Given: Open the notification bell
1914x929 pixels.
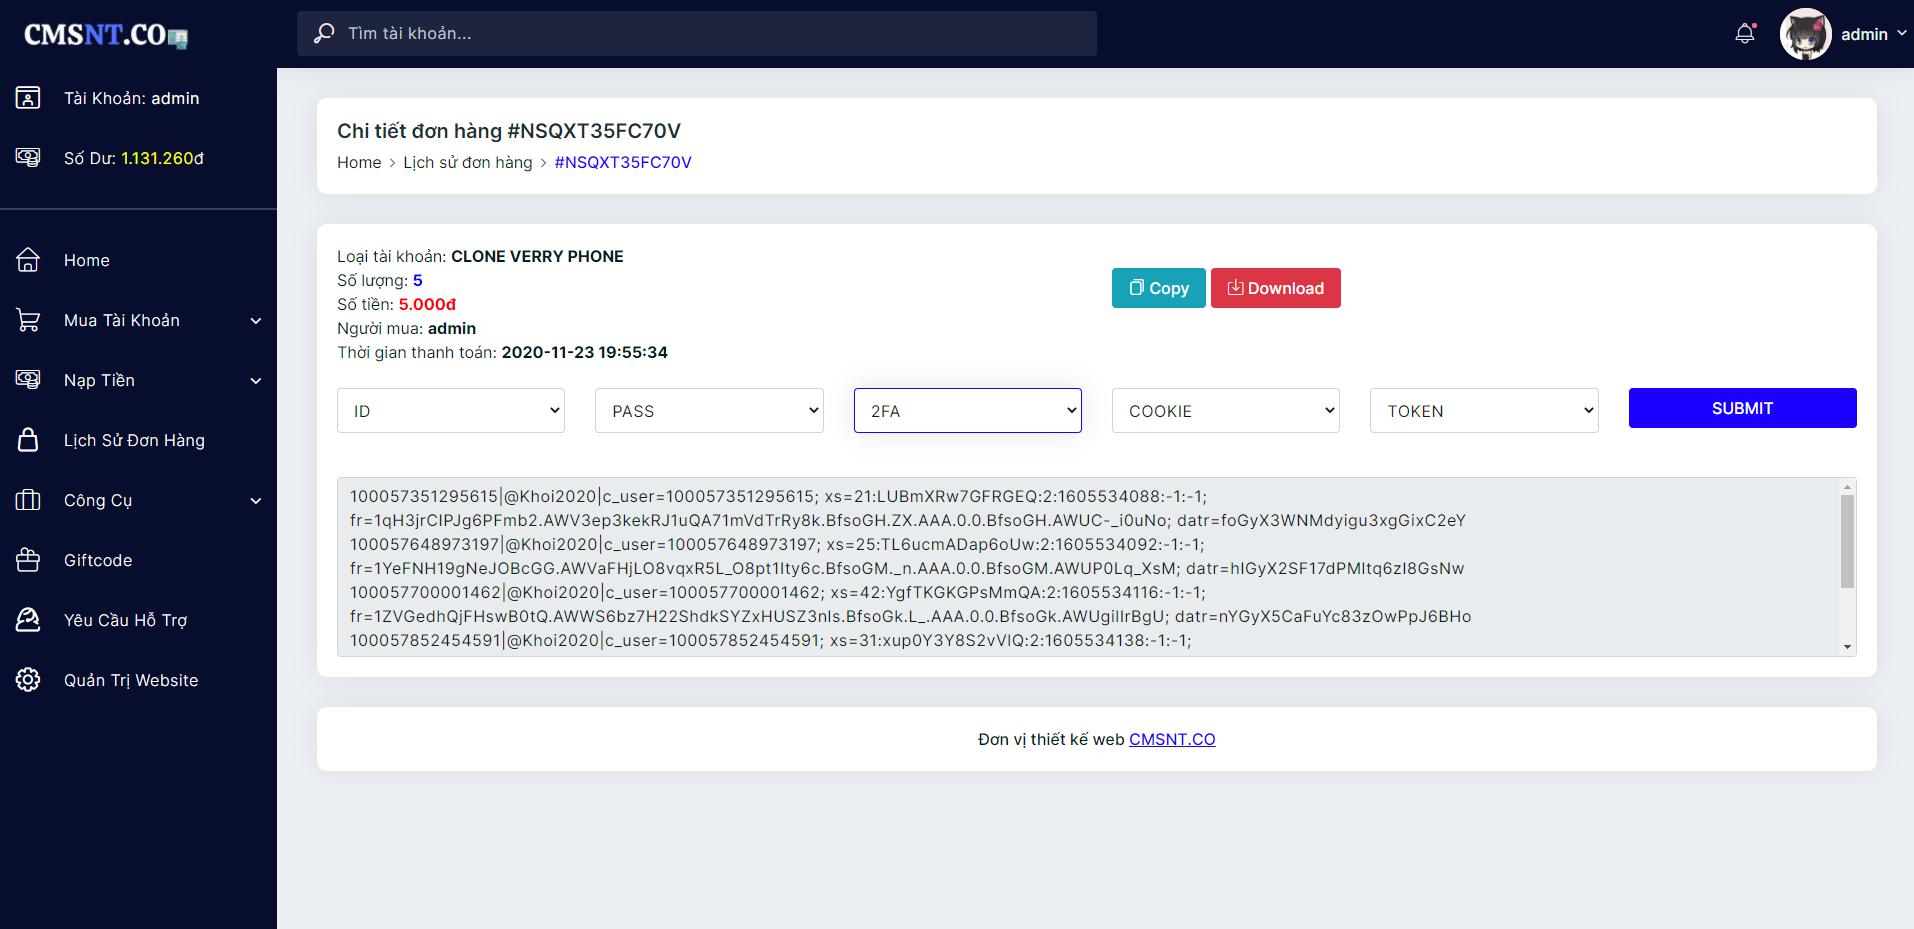Looking at the screenshot, I should tap(1745, 33).
